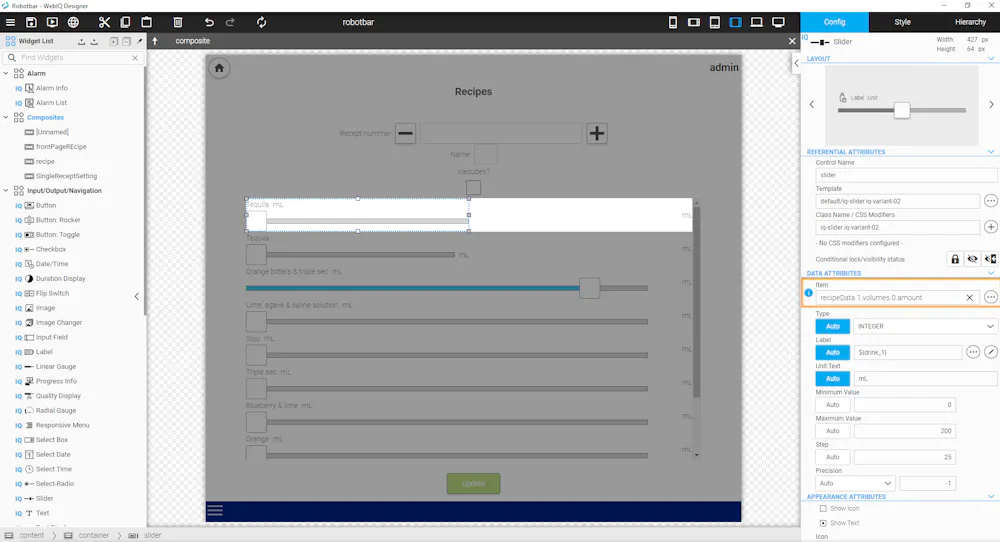Go up one level with the arrow icon
The height and width of the screenshot is (542, 1000).
[x=154, y=41]
